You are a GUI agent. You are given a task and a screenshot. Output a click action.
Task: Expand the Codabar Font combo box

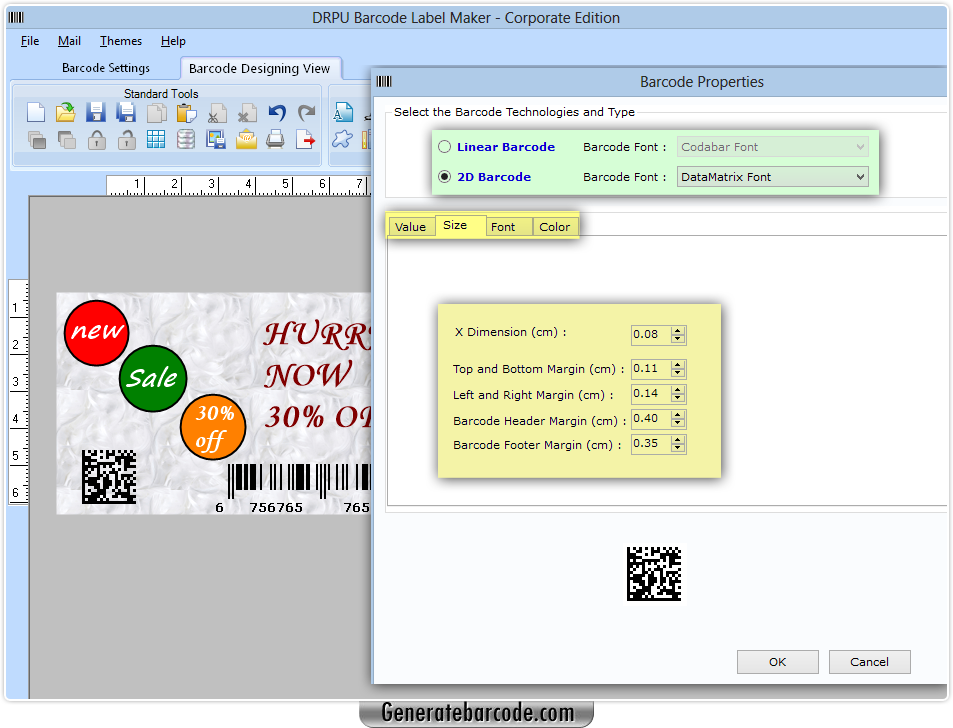[x=857, y=146]
